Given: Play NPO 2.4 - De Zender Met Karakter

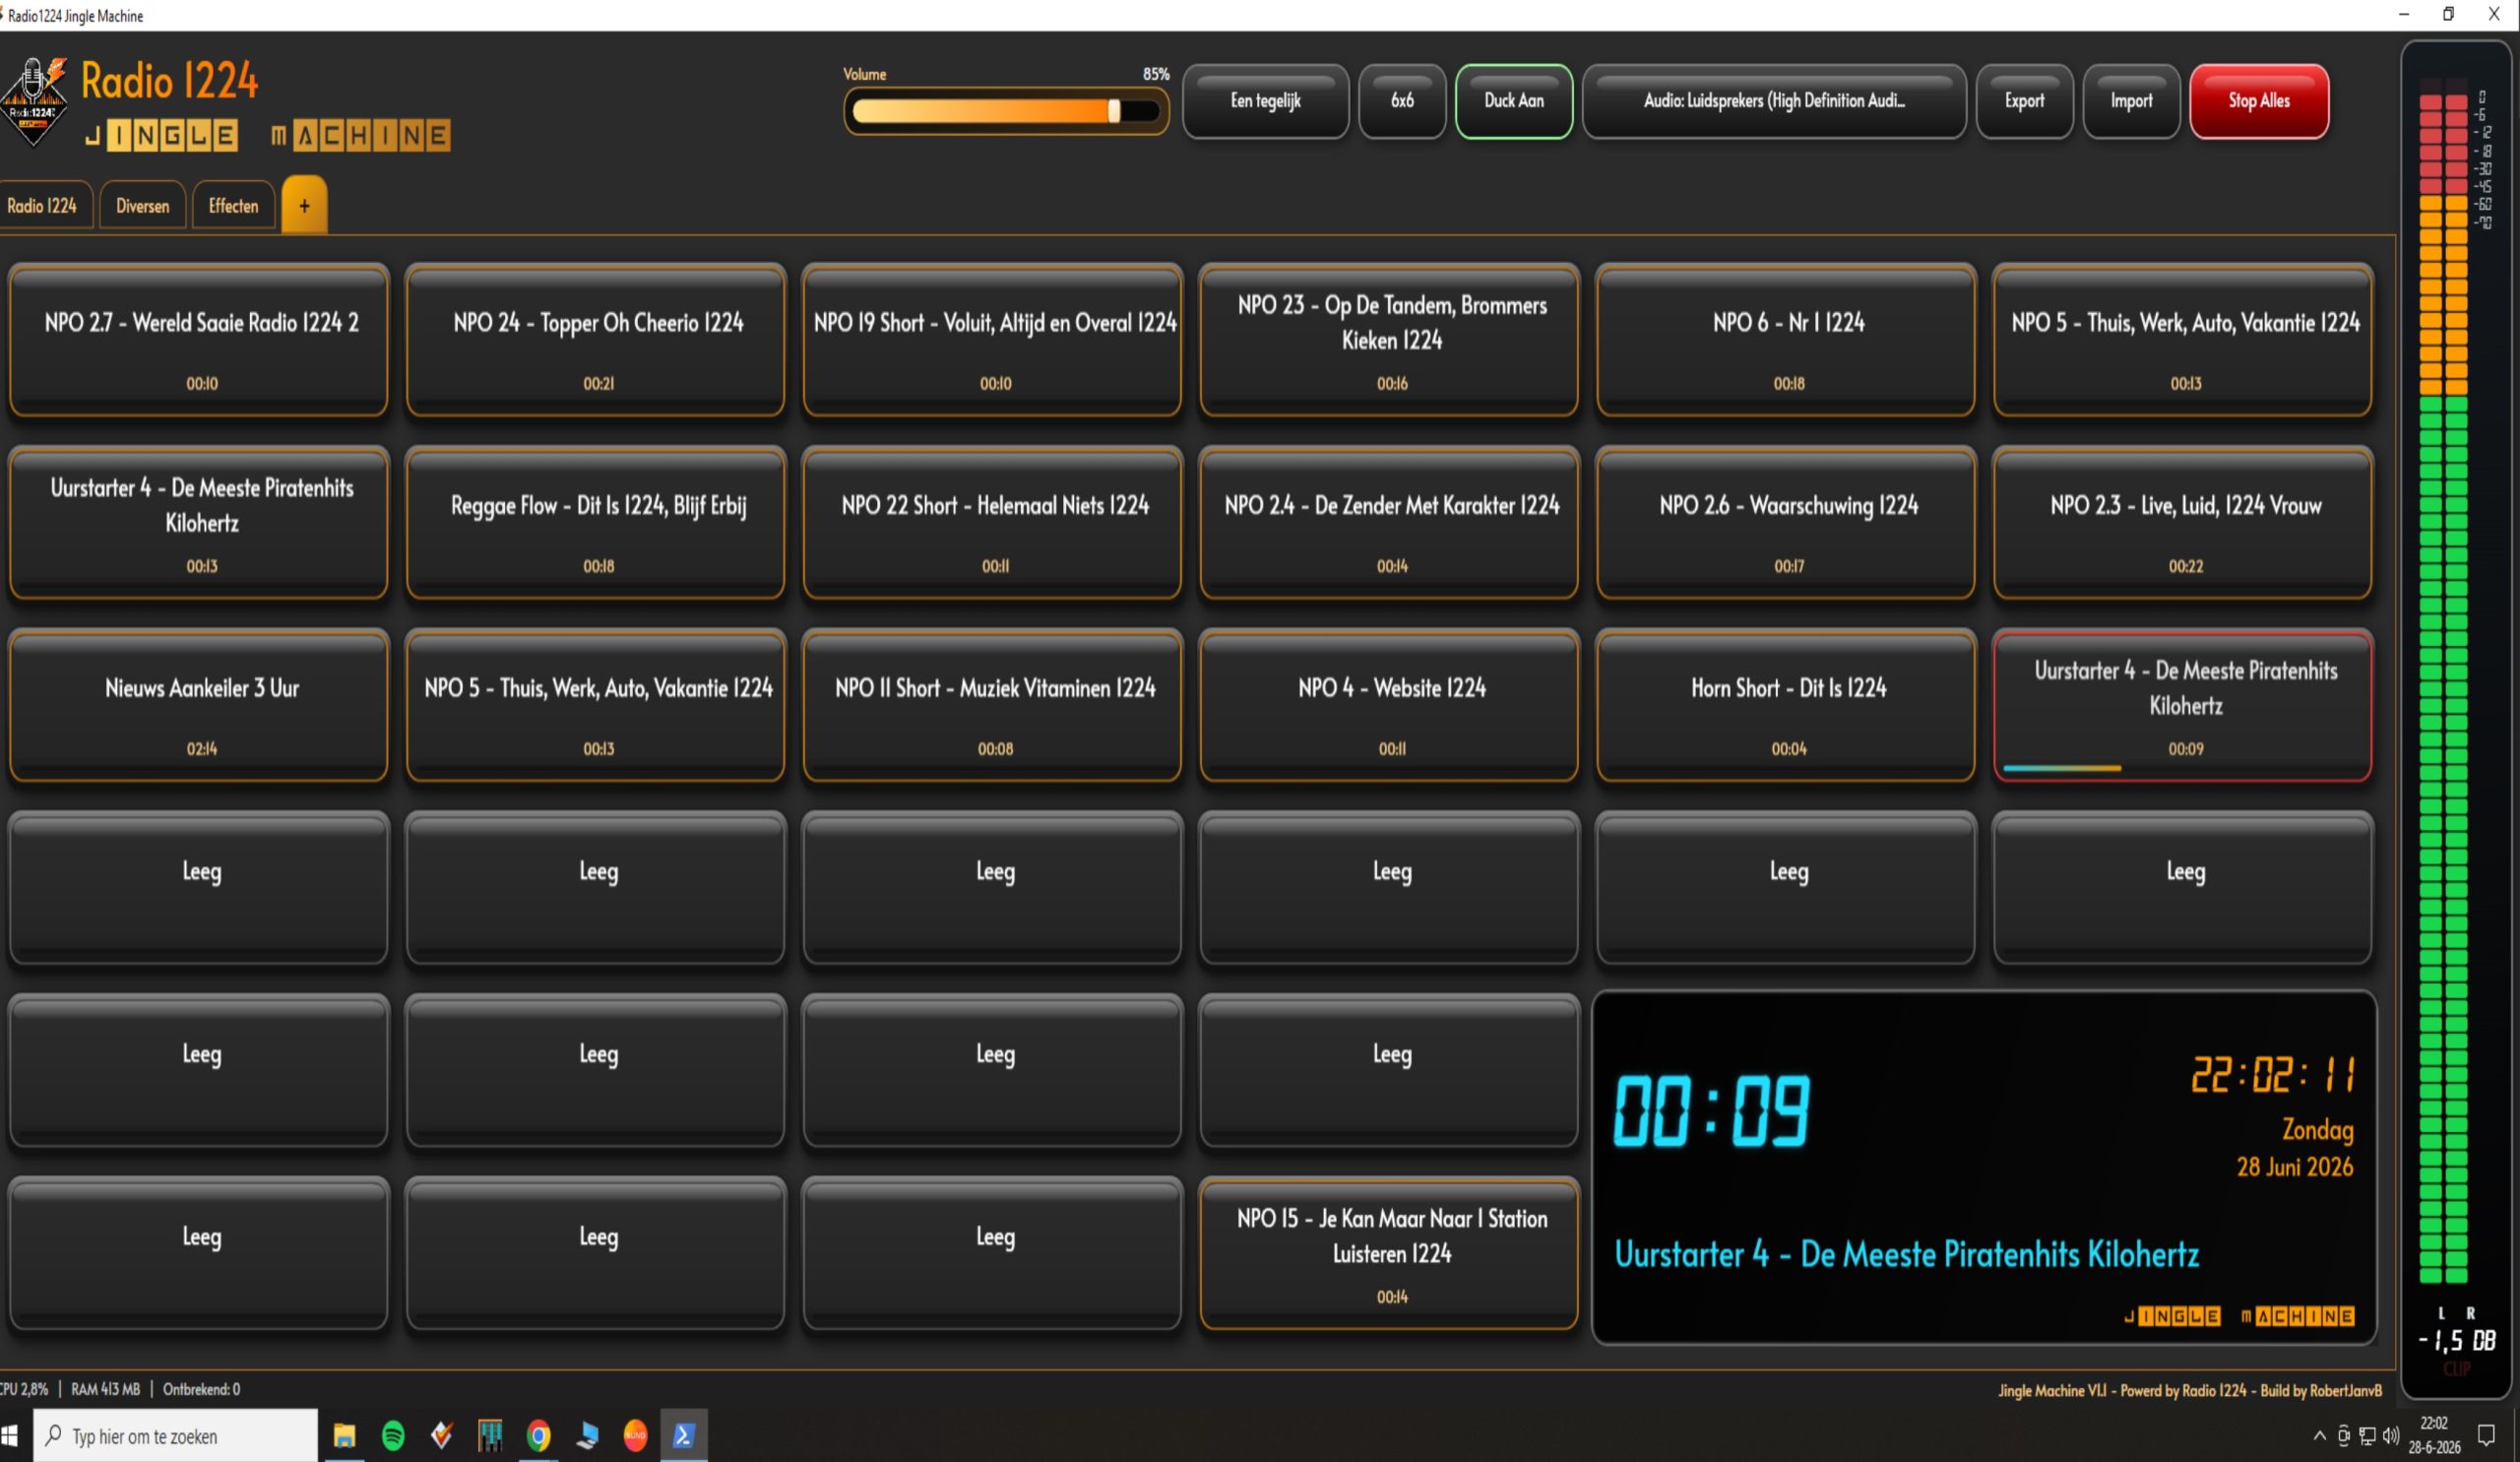Looking at the screenshot, I should pos(1390,523).
